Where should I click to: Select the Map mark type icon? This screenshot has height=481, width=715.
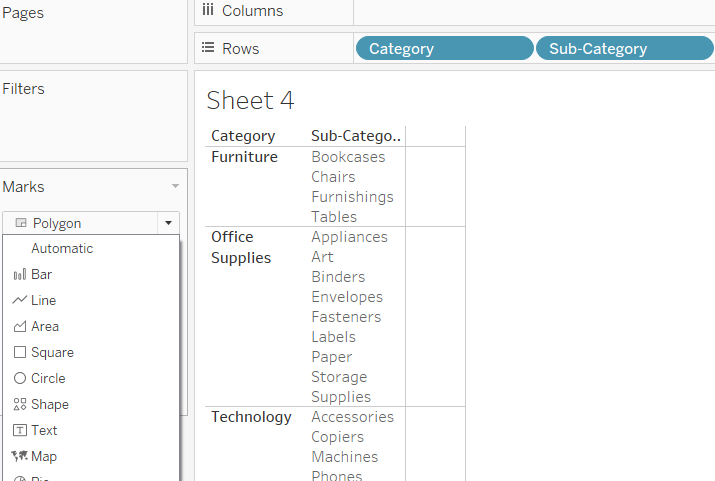(x=20, y=456)
